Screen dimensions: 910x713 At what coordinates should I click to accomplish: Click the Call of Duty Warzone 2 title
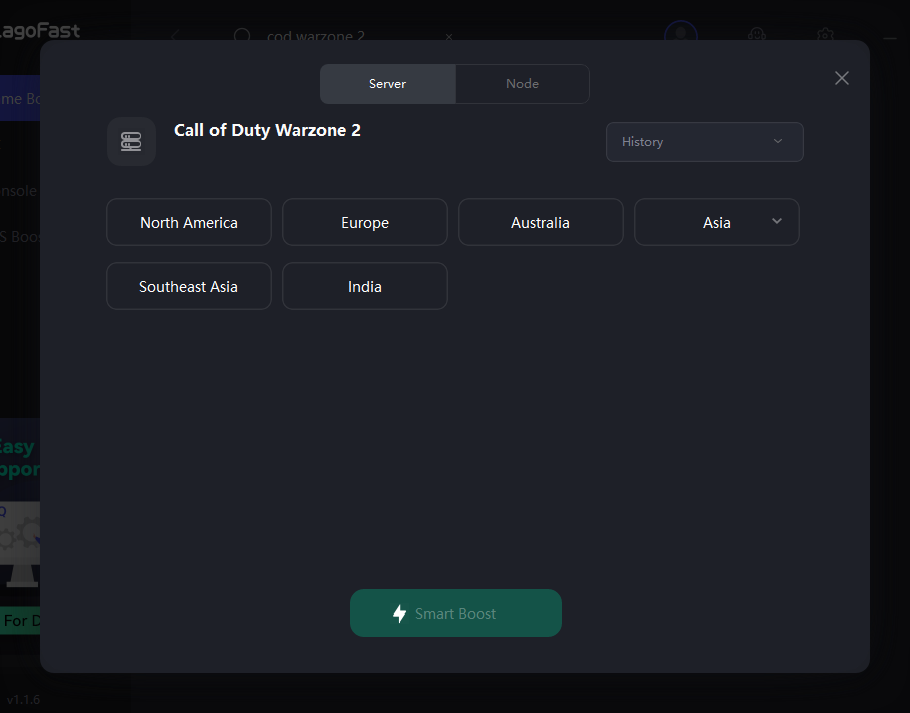267,131
